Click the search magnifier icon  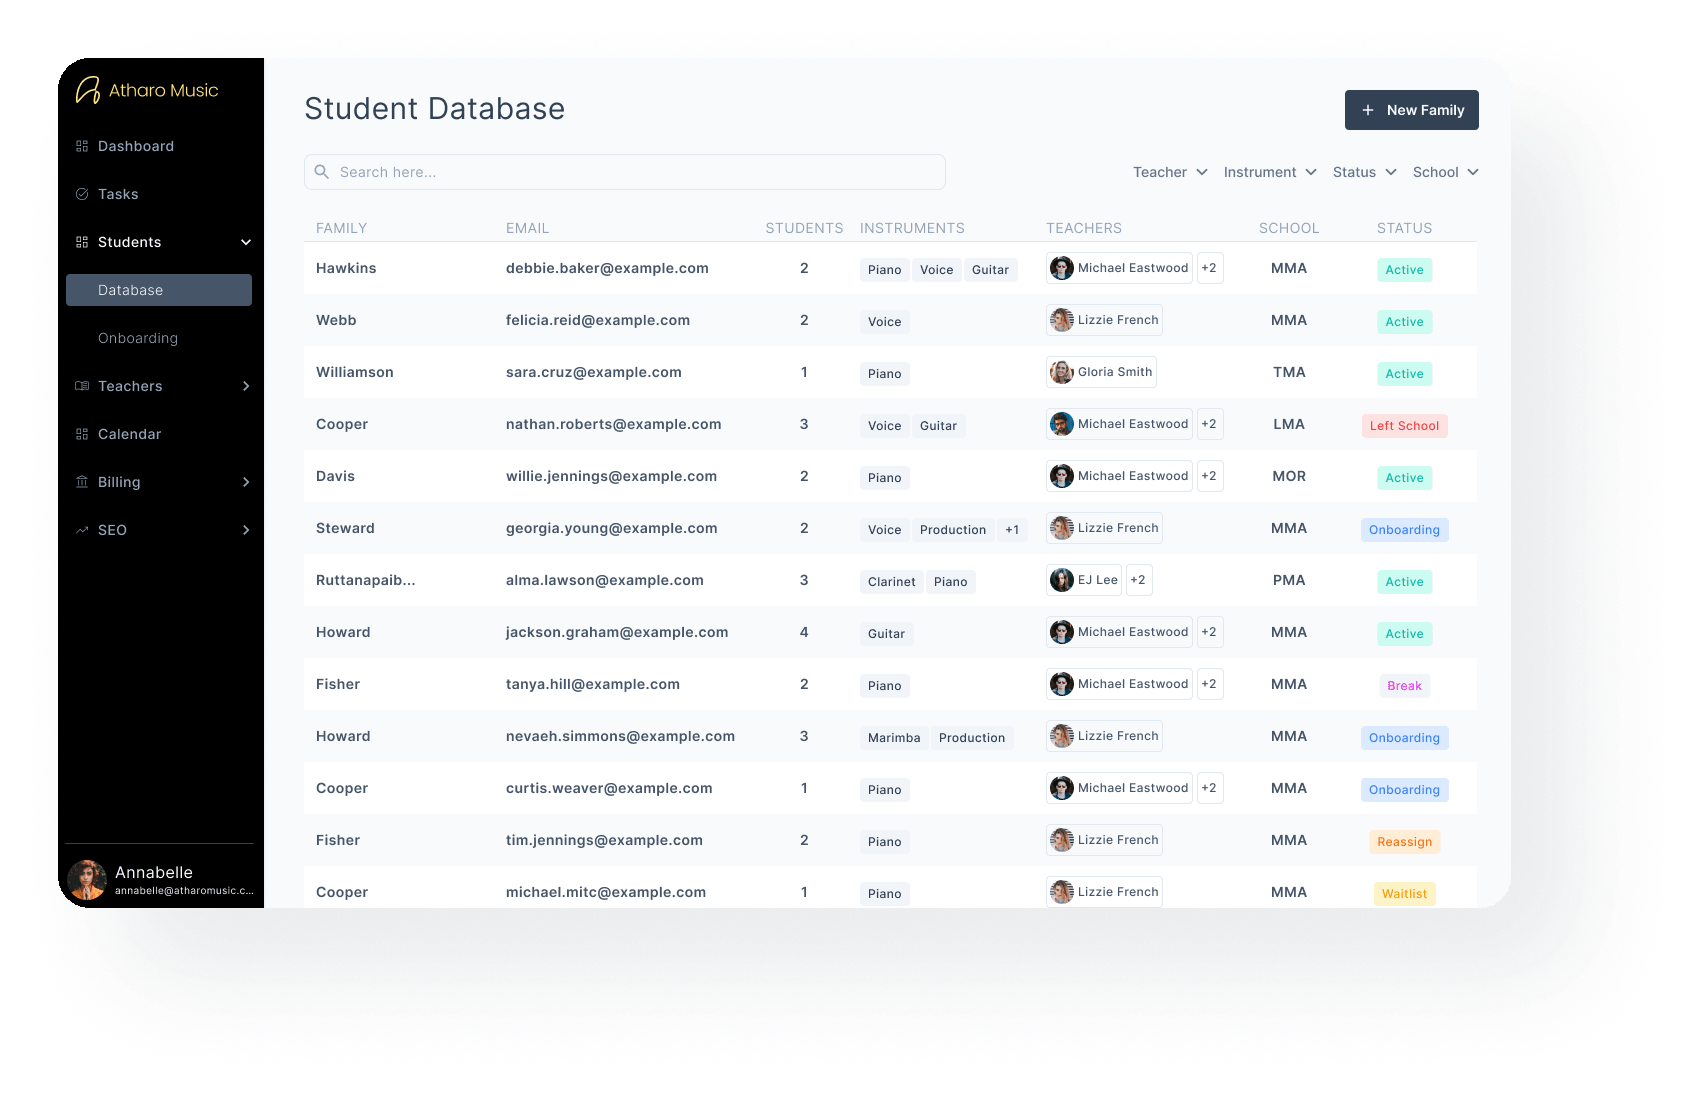(x=322, y=172)
